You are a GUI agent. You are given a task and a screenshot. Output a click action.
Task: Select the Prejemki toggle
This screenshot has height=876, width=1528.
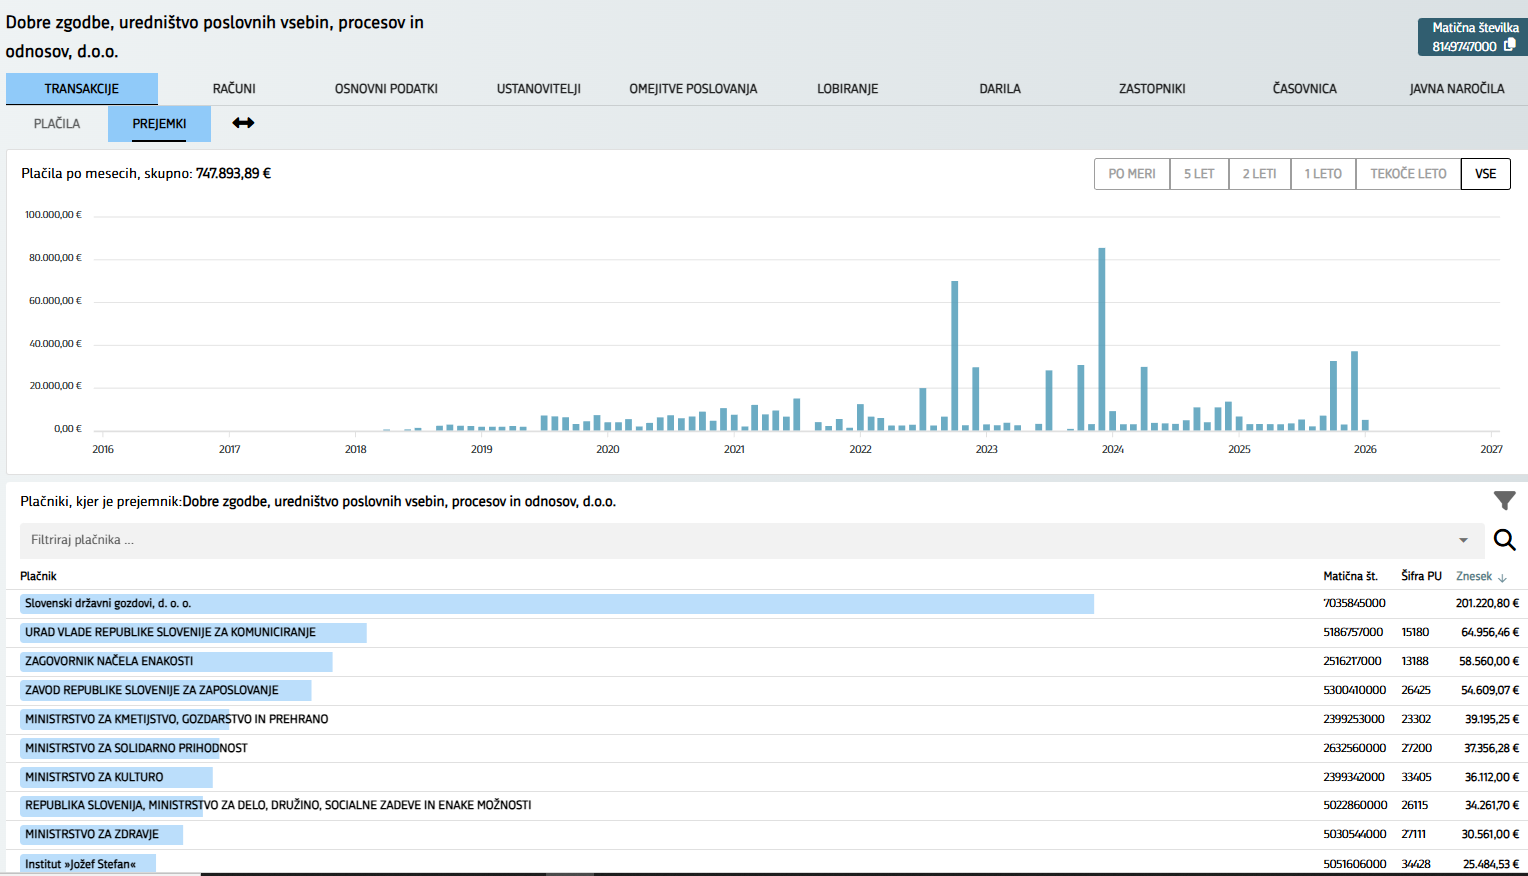click(x=159, y=124)
